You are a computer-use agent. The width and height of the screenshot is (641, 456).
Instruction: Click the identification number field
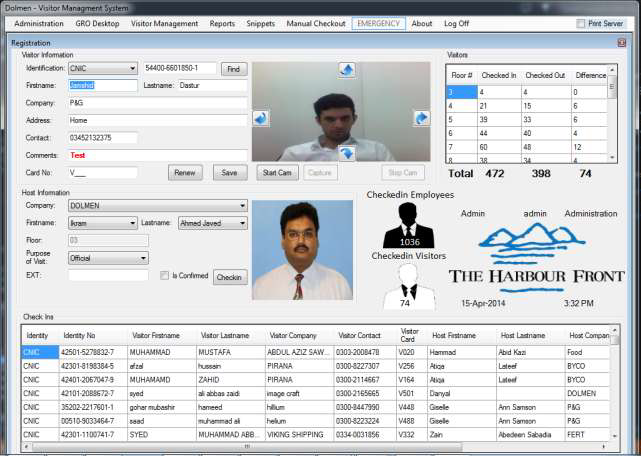coord(180,68)
